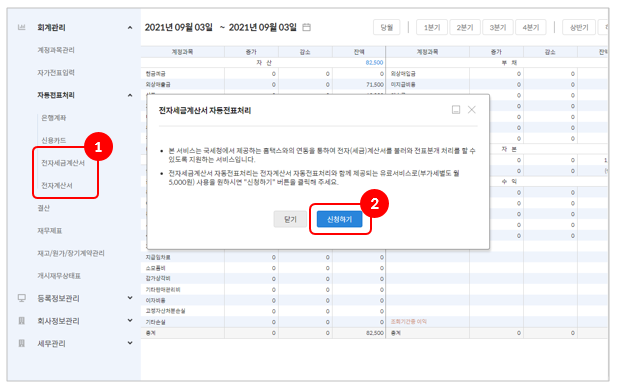This screenshot has width=618, height=391.
Task: Go to 결산 in the sidebar
Action: (44, 208)
